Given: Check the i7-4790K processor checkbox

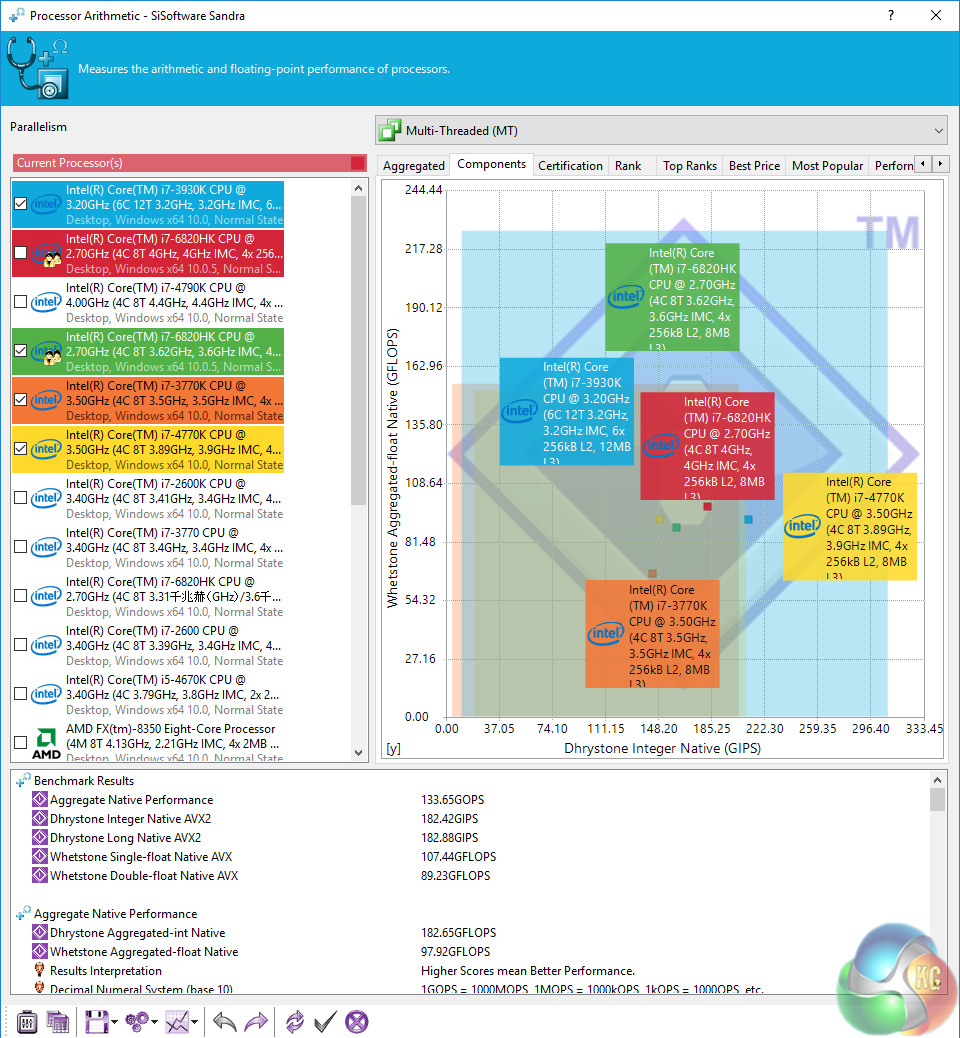Looking at the screenshot, I should pos(21,302).
